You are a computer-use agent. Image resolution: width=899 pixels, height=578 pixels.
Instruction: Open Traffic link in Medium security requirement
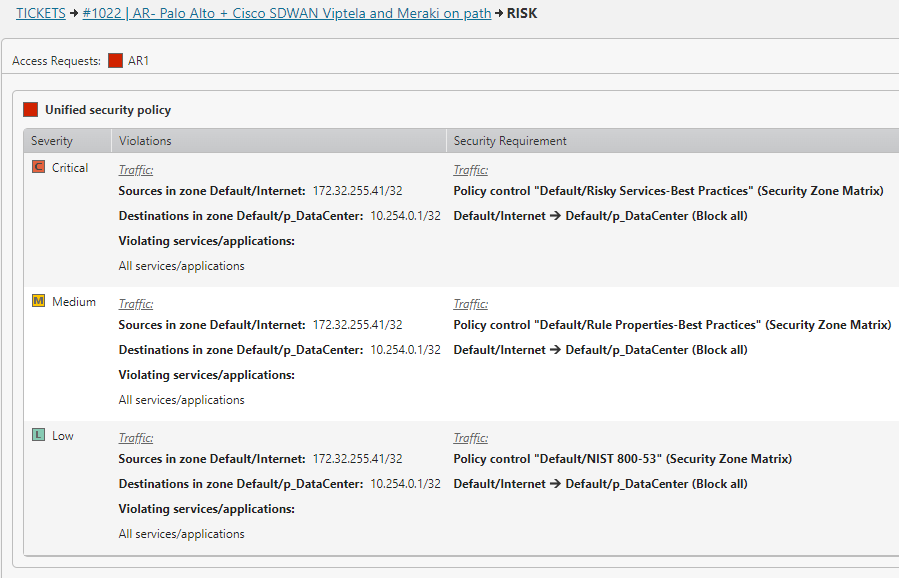click(x=470, y=304)
